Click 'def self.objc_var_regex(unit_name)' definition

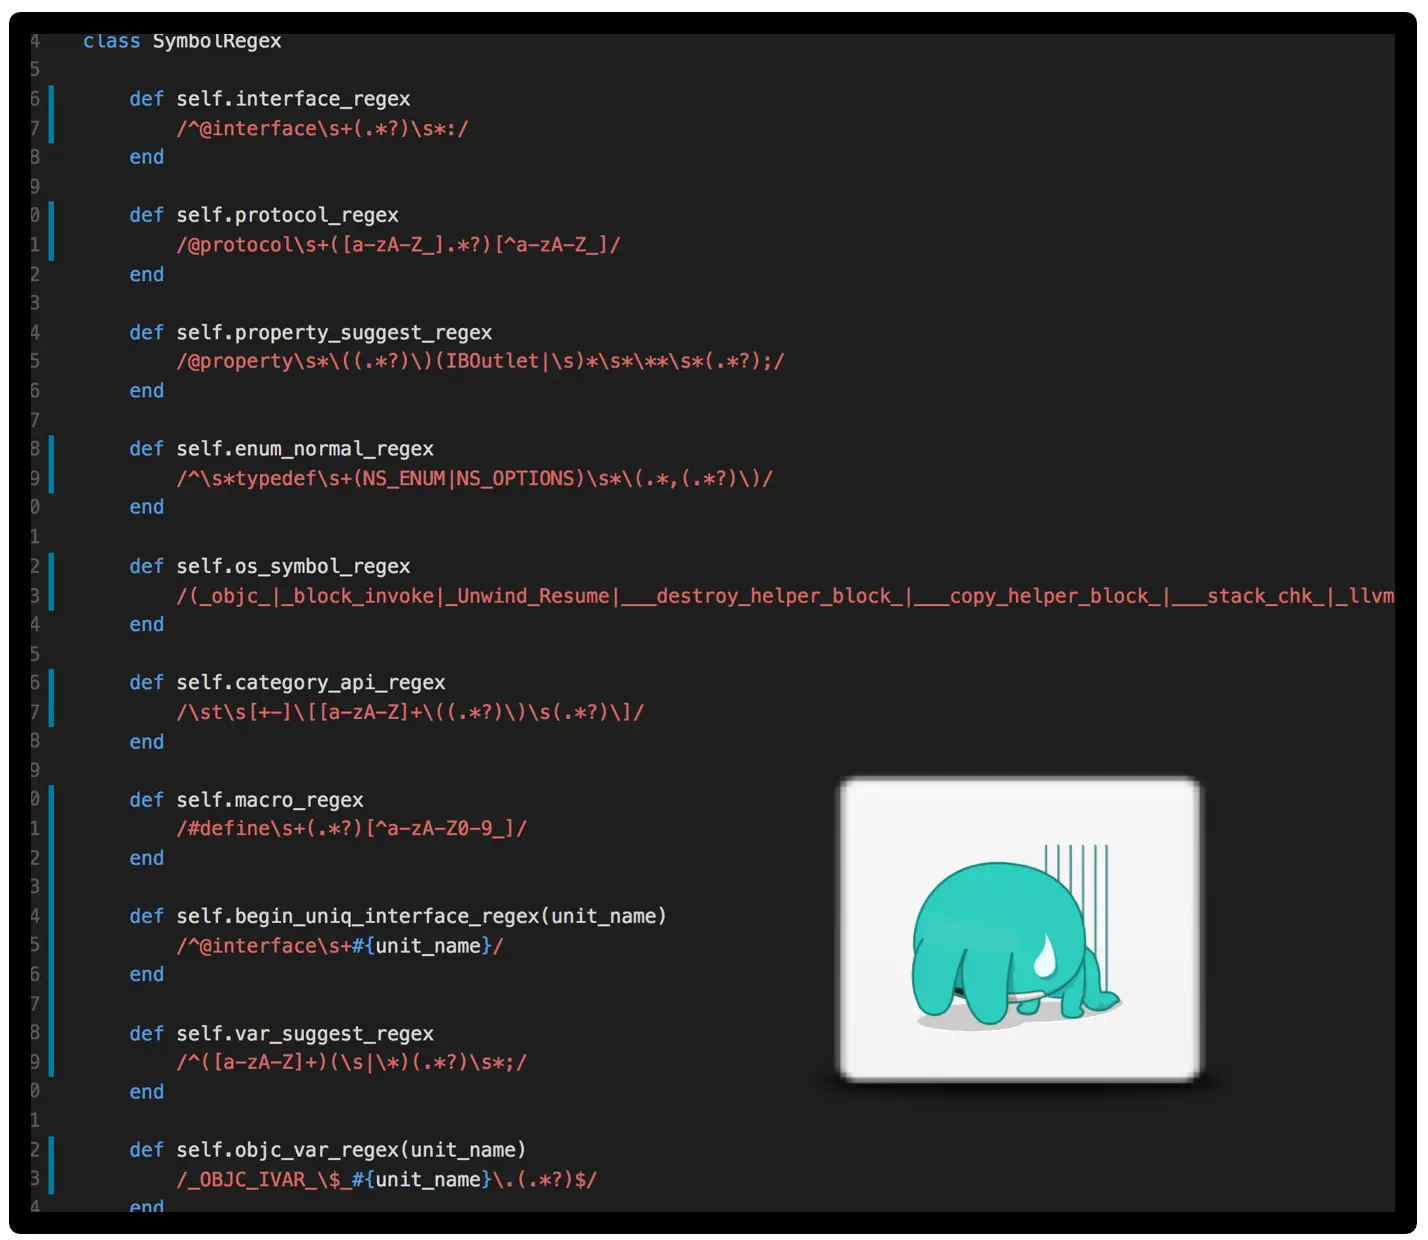click(x=328, y=1150)
